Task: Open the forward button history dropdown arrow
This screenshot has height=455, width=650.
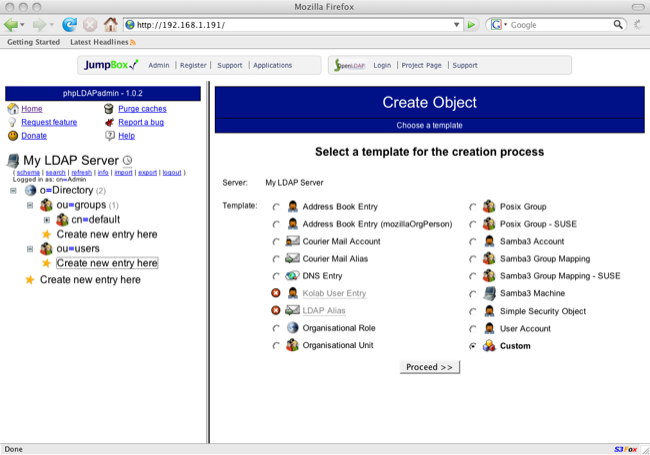Action: 52,25
